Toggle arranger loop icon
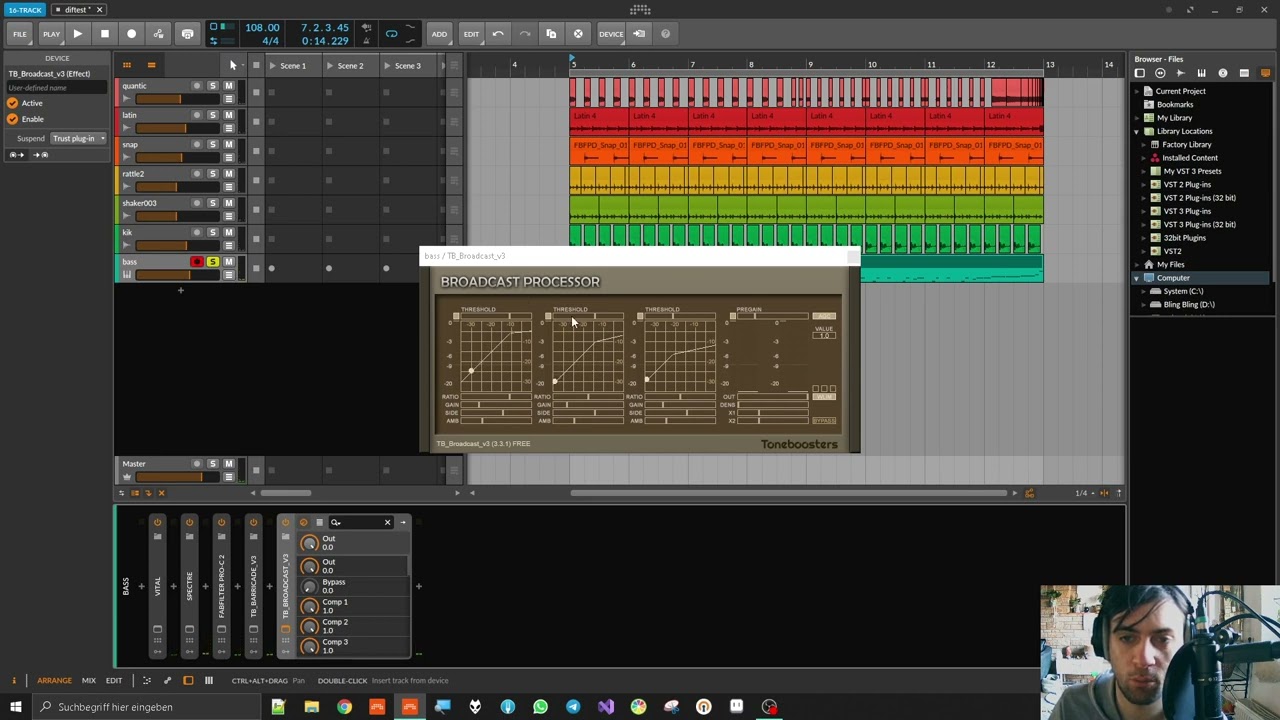The height and width of the screenshot is (720, 1280). [x=391, y=34]
